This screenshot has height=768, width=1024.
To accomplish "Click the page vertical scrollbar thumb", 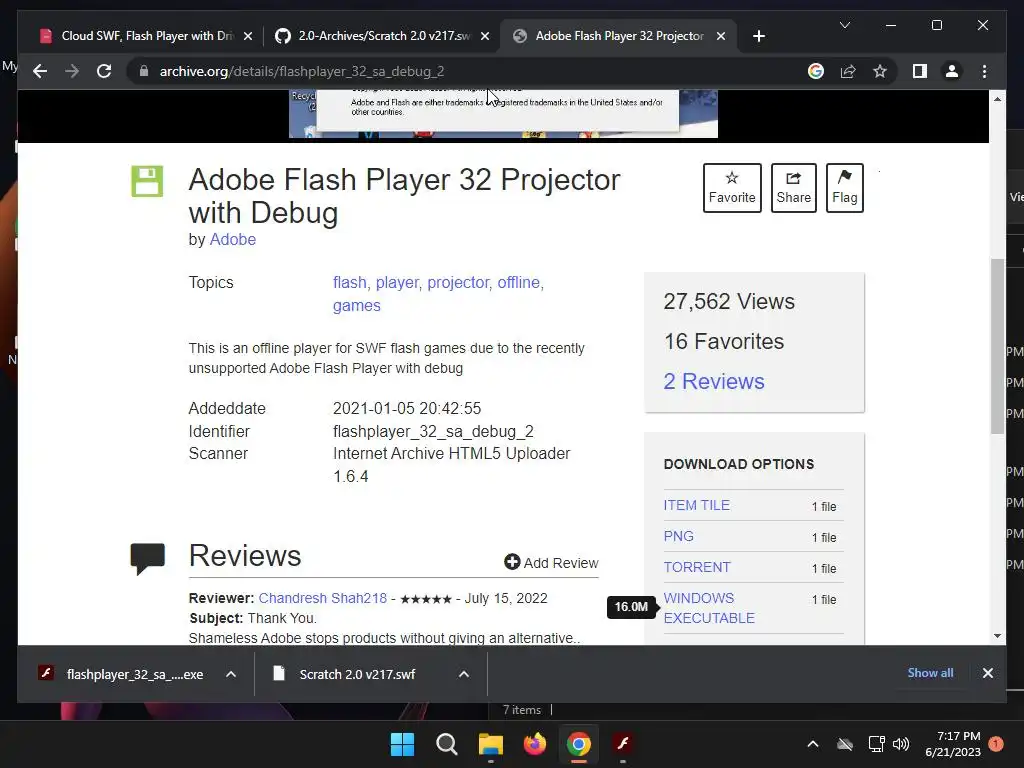I will pyautogui.click(x=997, y=346).
